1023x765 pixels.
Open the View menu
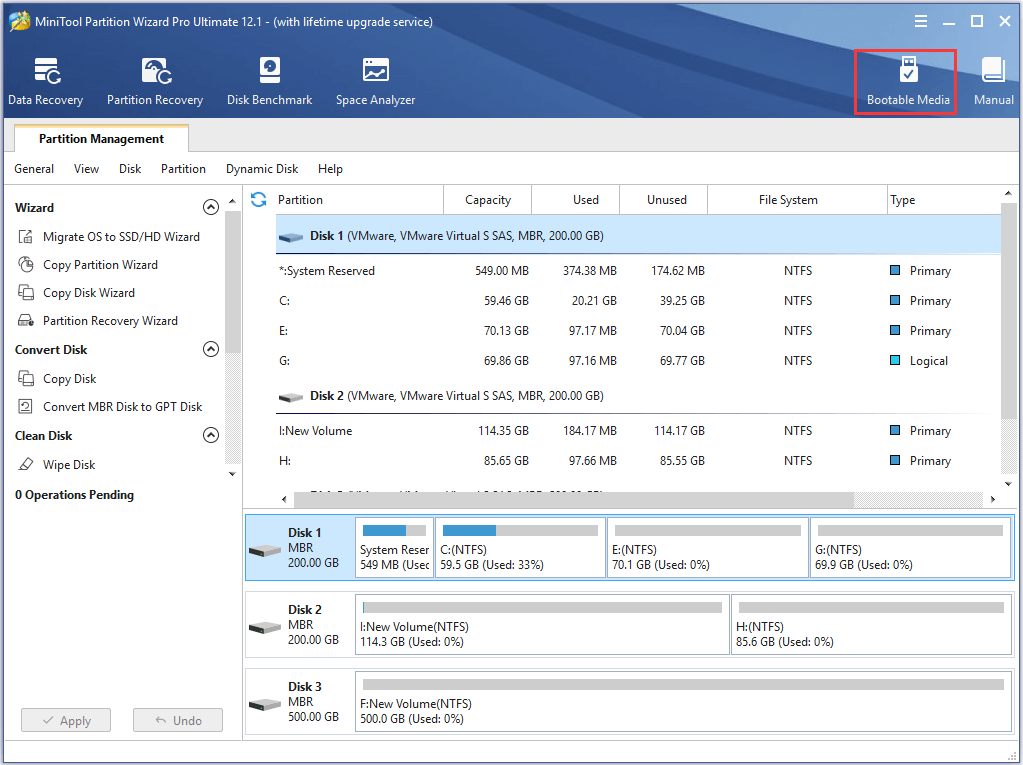coord(86,169)
